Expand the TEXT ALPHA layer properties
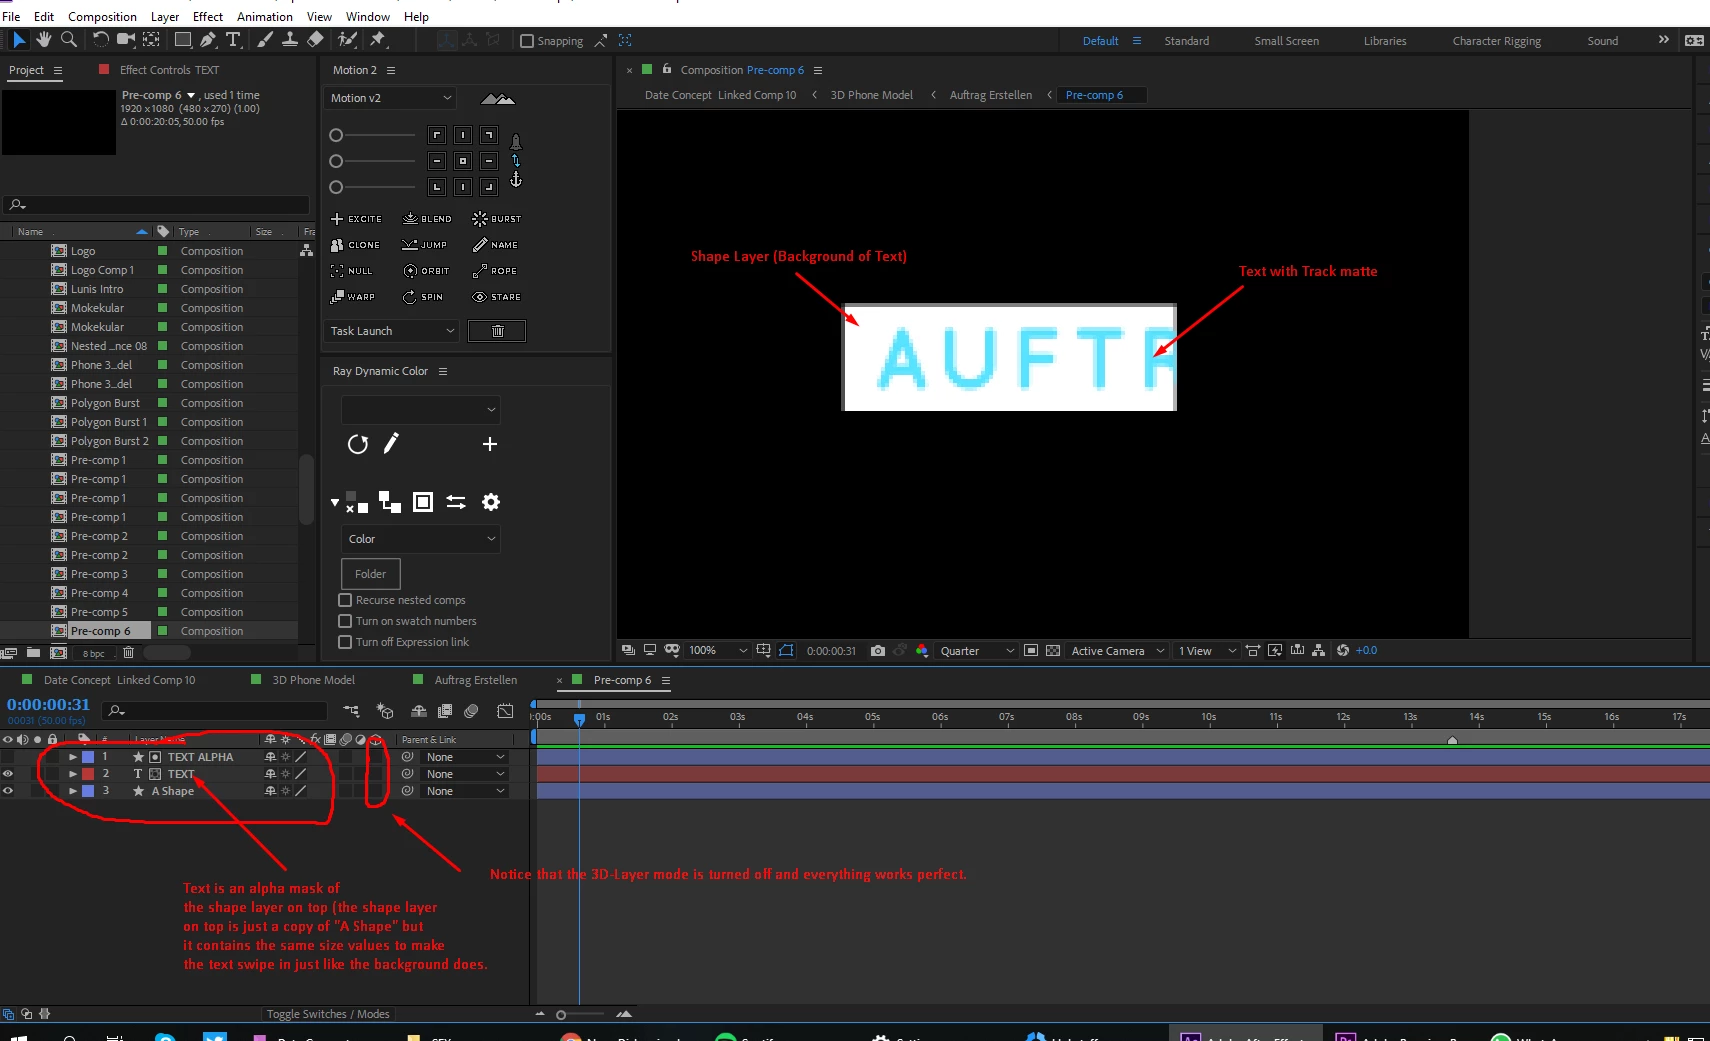Image resolution: width=1710 pixels, height=1041 pixels. pyautogui.click(x=73, y=757)
